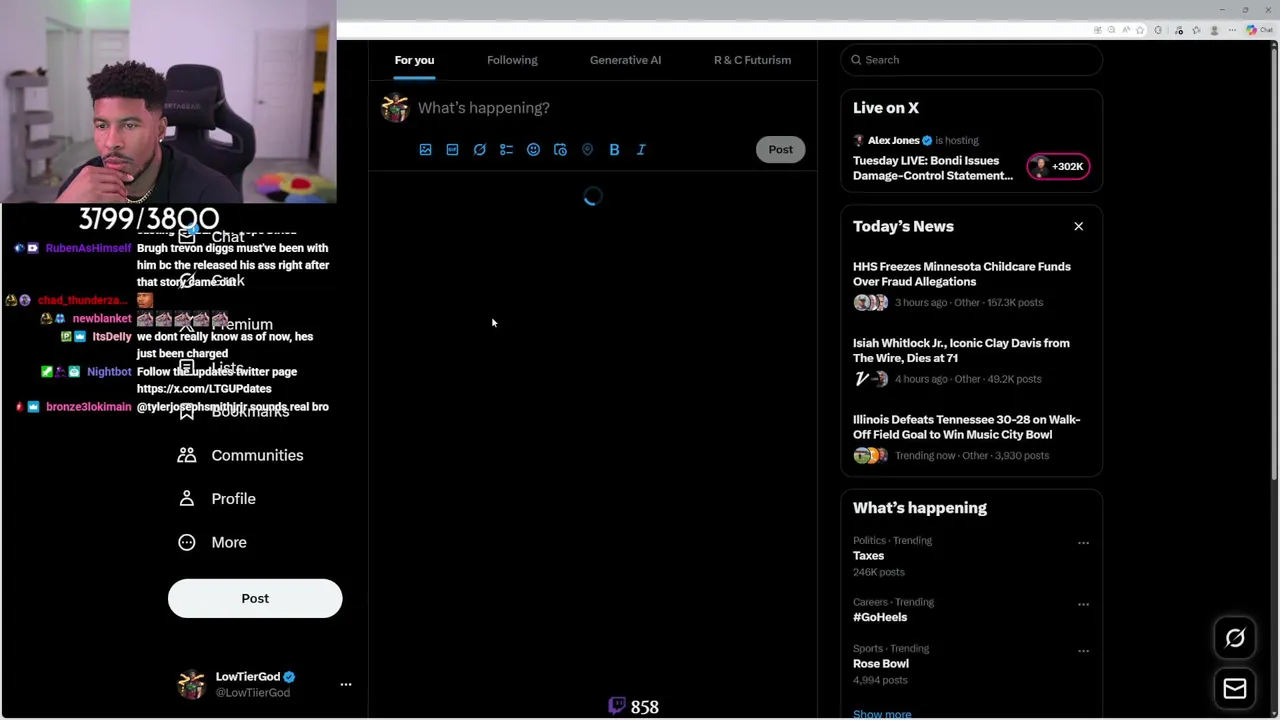
Task: Click Show more under What's happening
Action: click(x=882, y=714)
